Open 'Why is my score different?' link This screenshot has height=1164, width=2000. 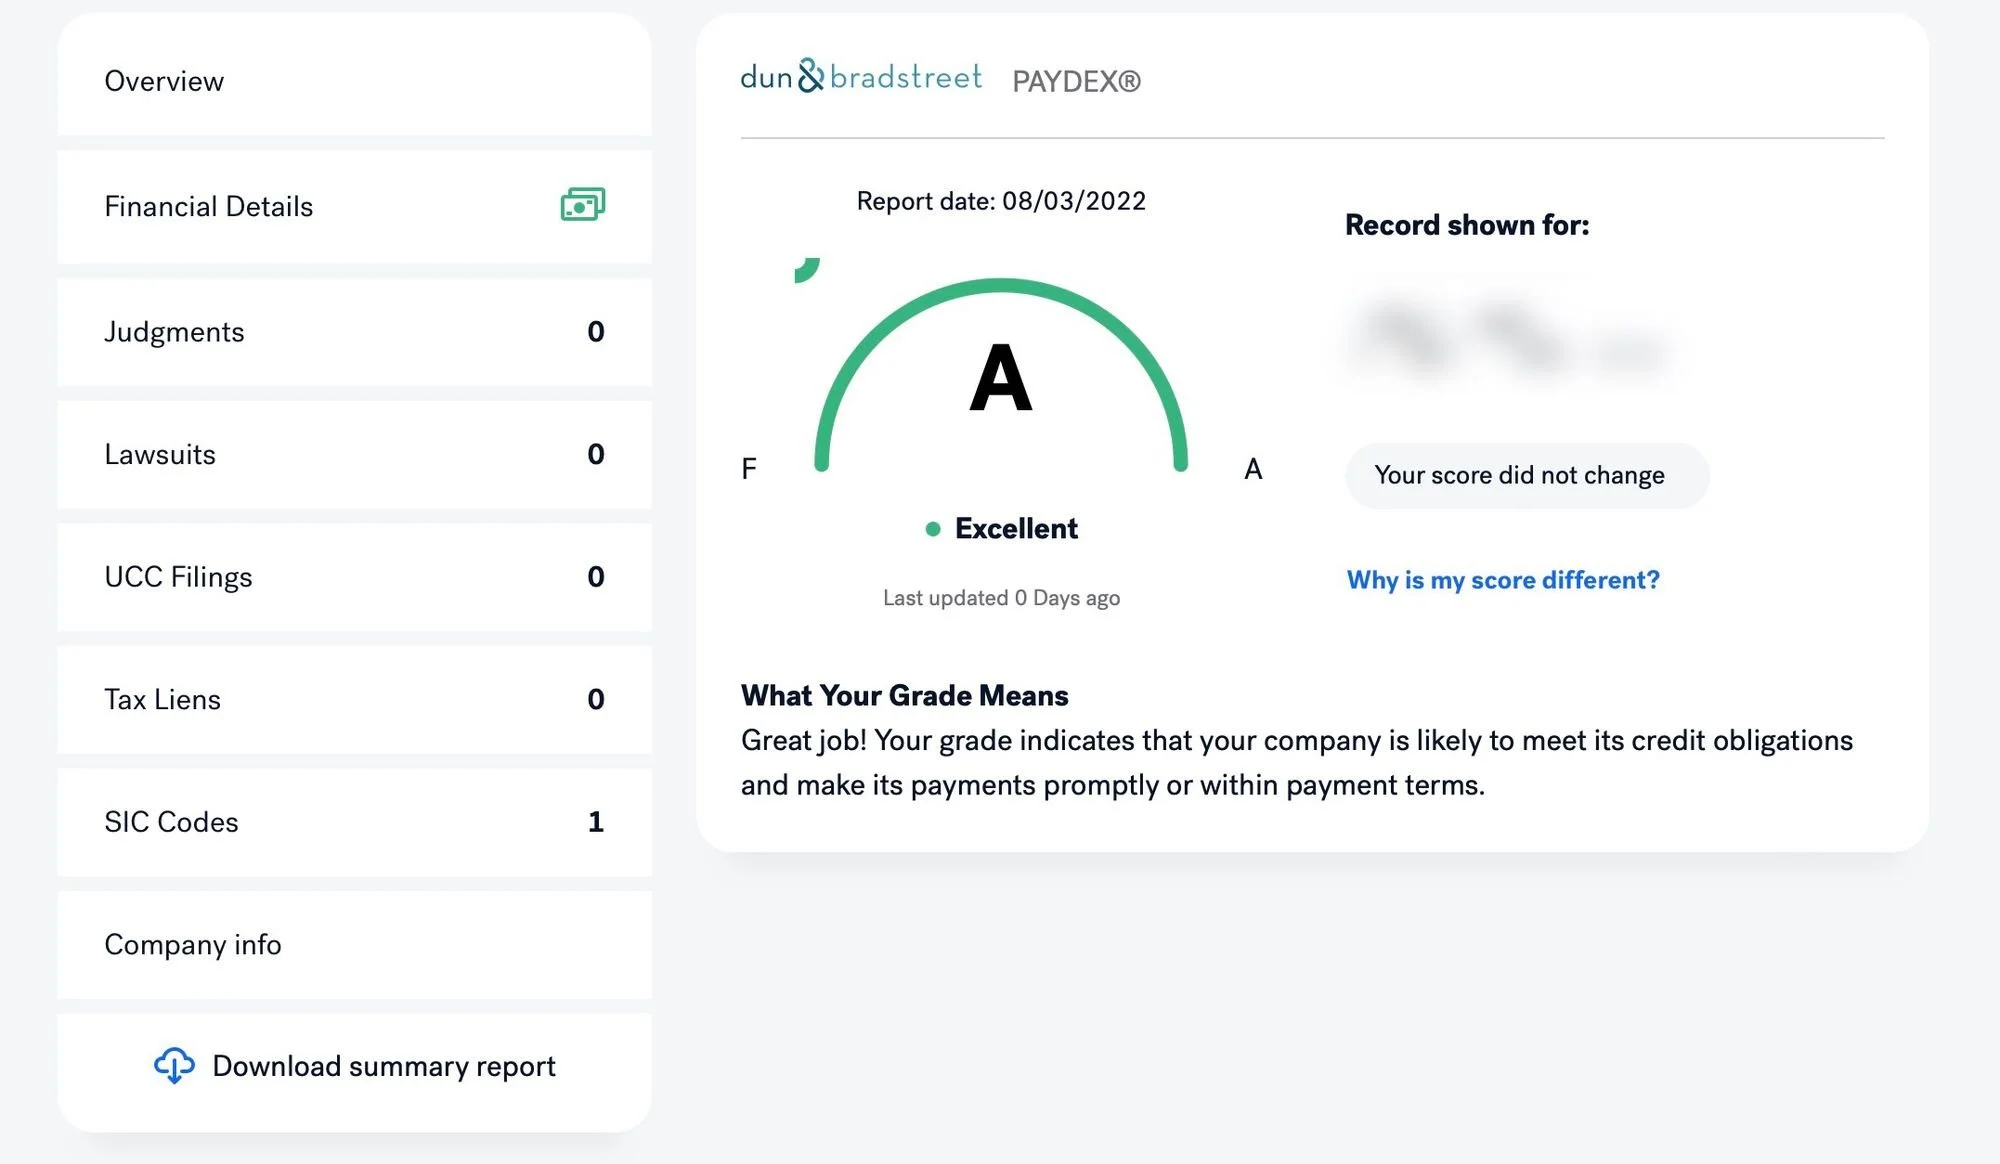tap(1502, 580)
